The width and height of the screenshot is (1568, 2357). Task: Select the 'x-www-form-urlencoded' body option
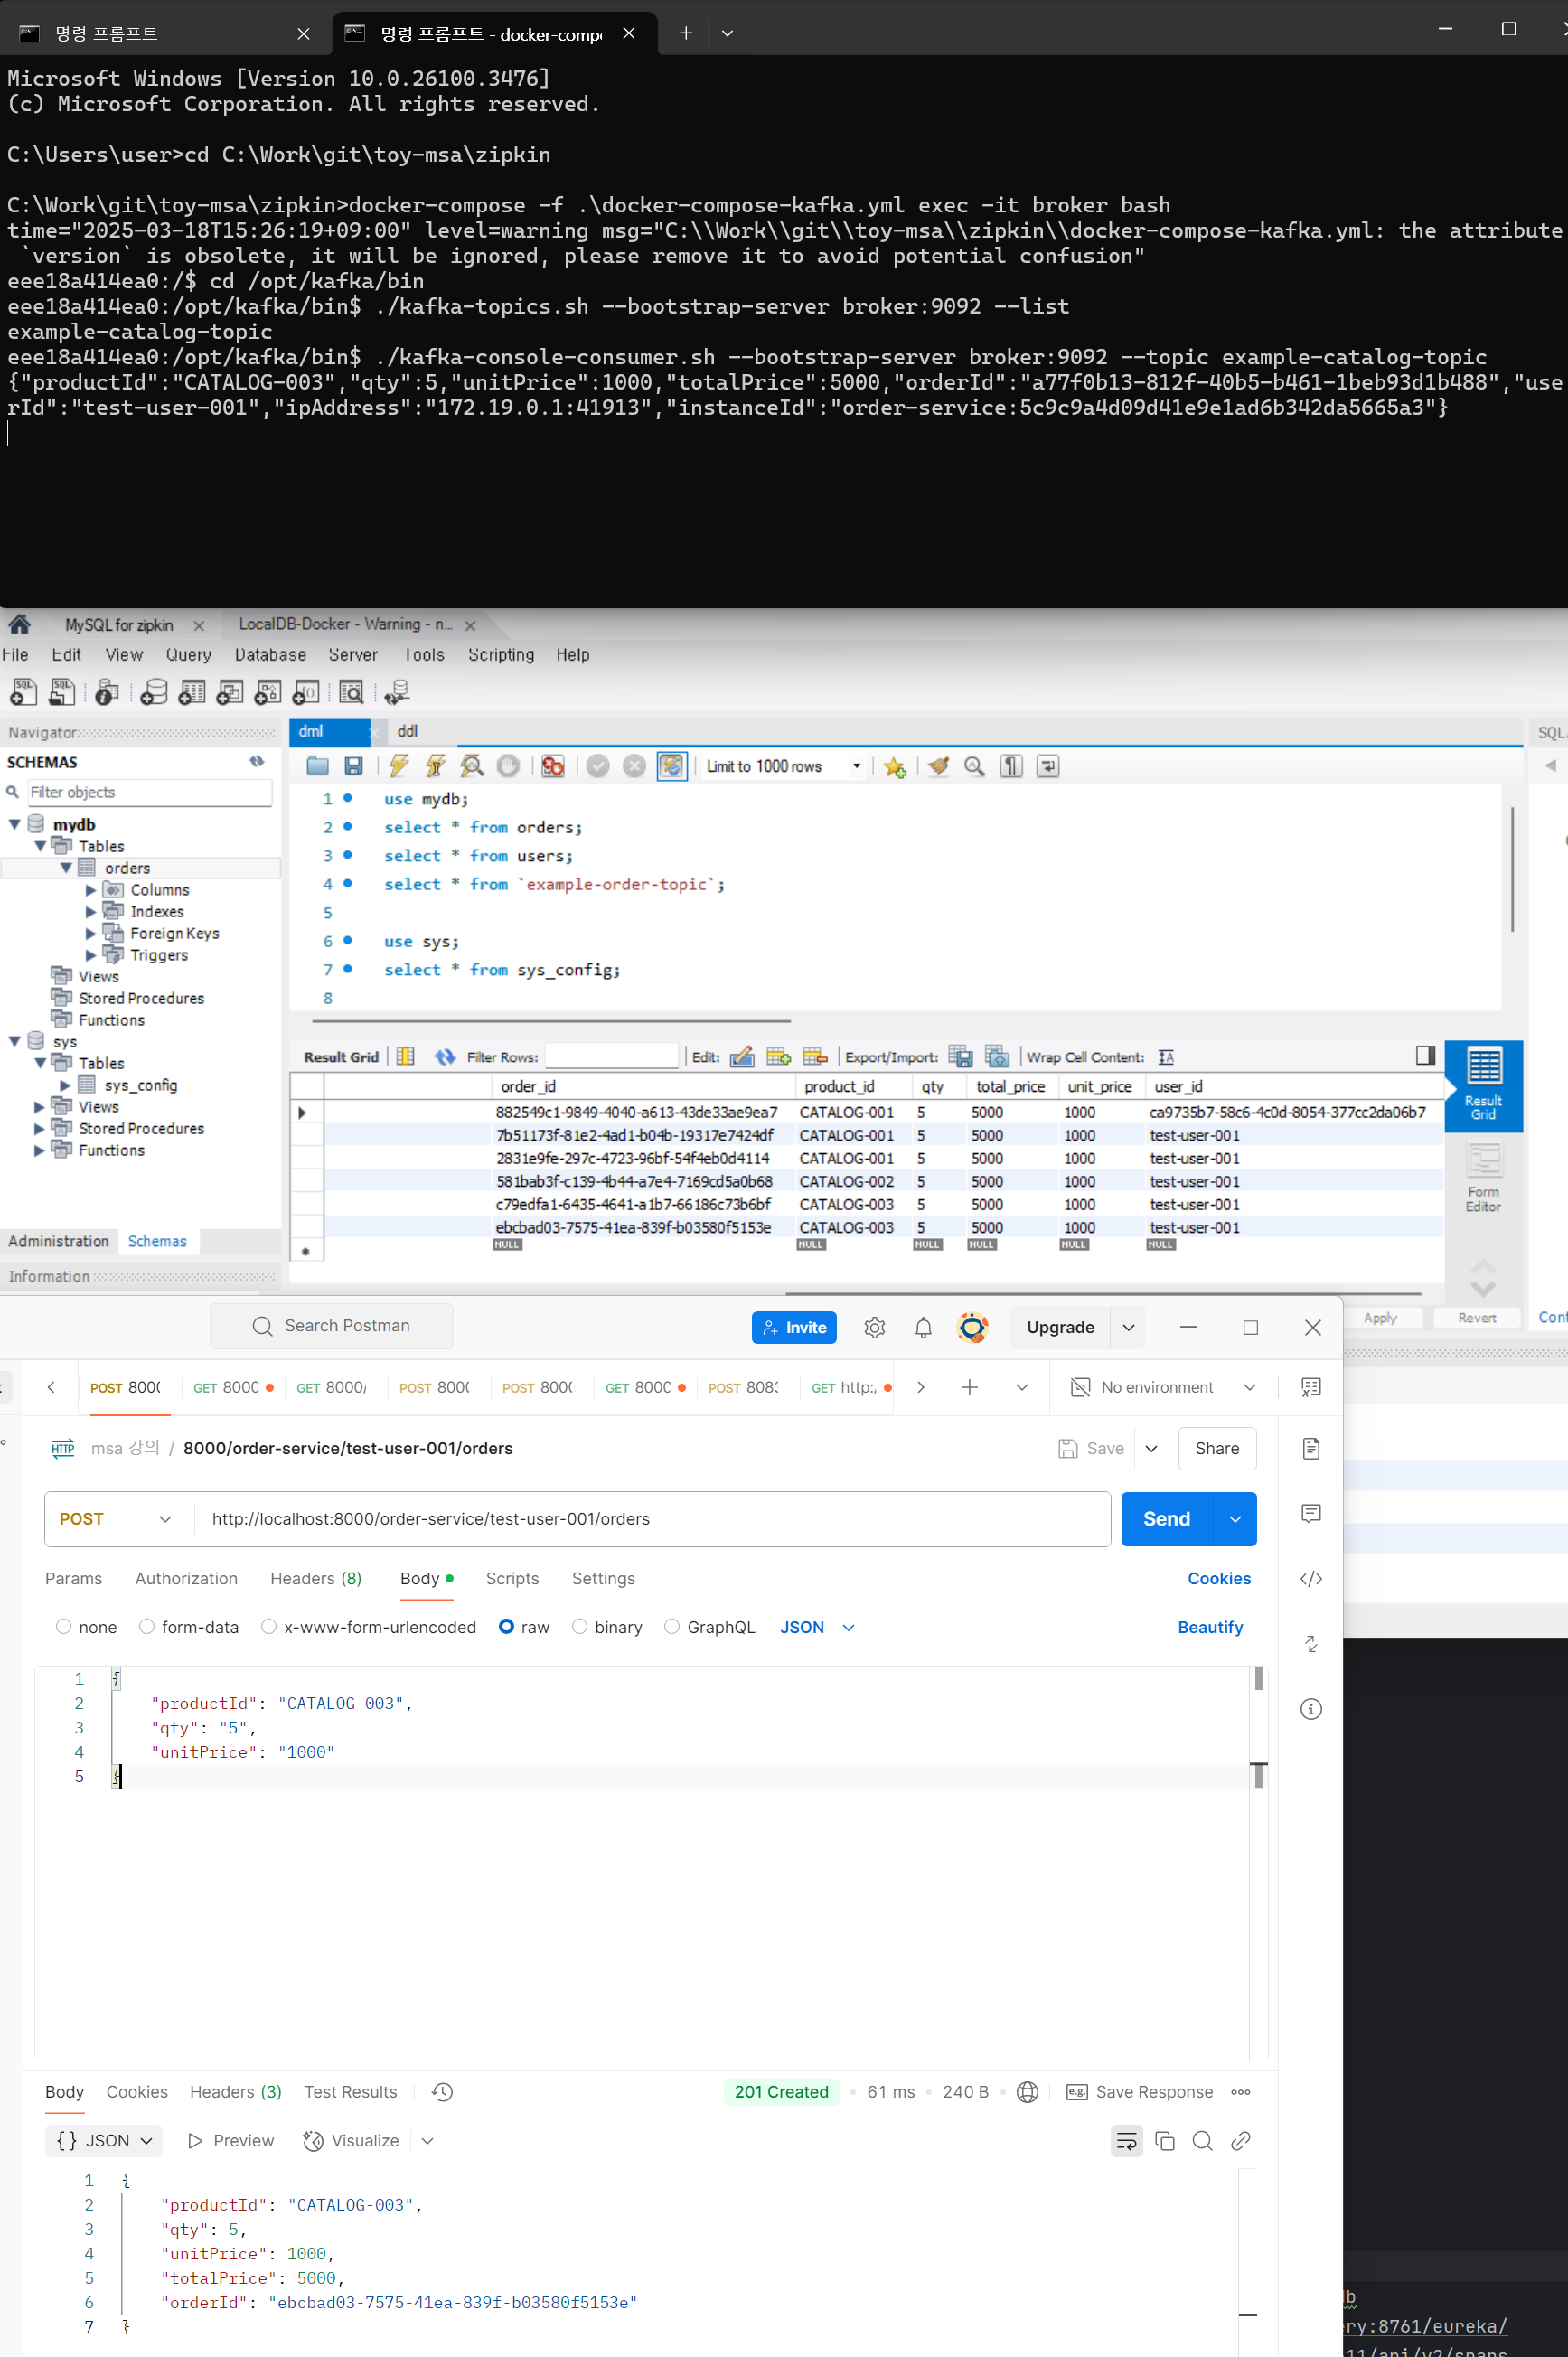click(269, 1626)
